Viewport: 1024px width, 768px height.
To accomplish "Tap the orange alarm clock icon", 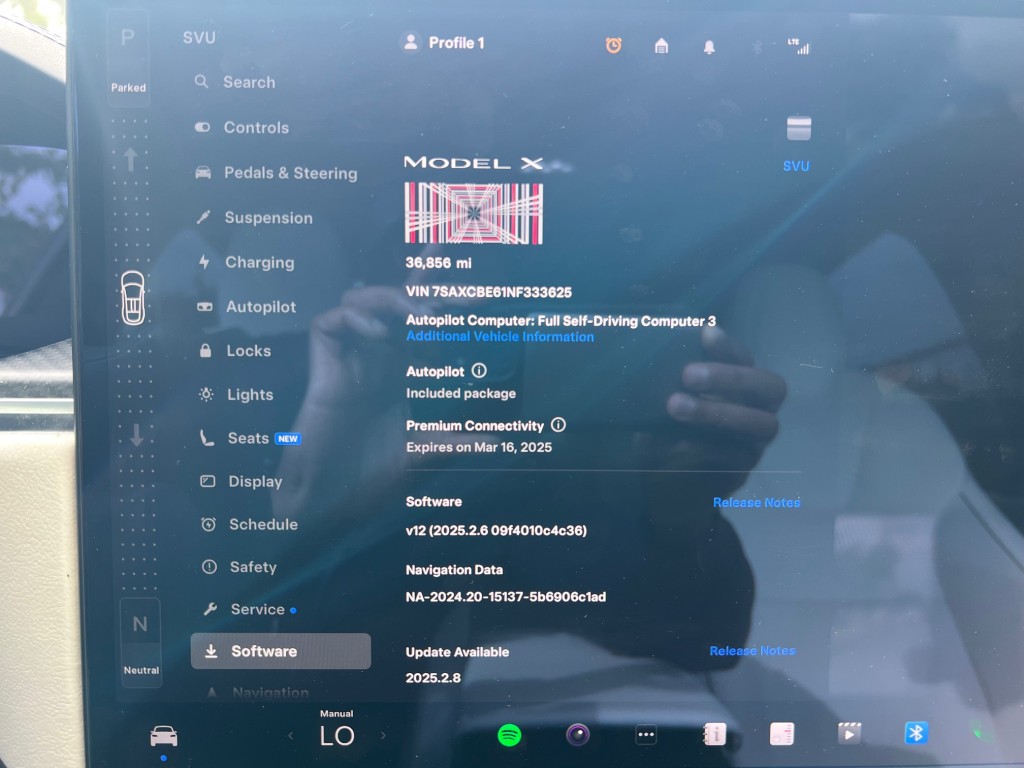I will pyautogui.click(x=613, y=45).
